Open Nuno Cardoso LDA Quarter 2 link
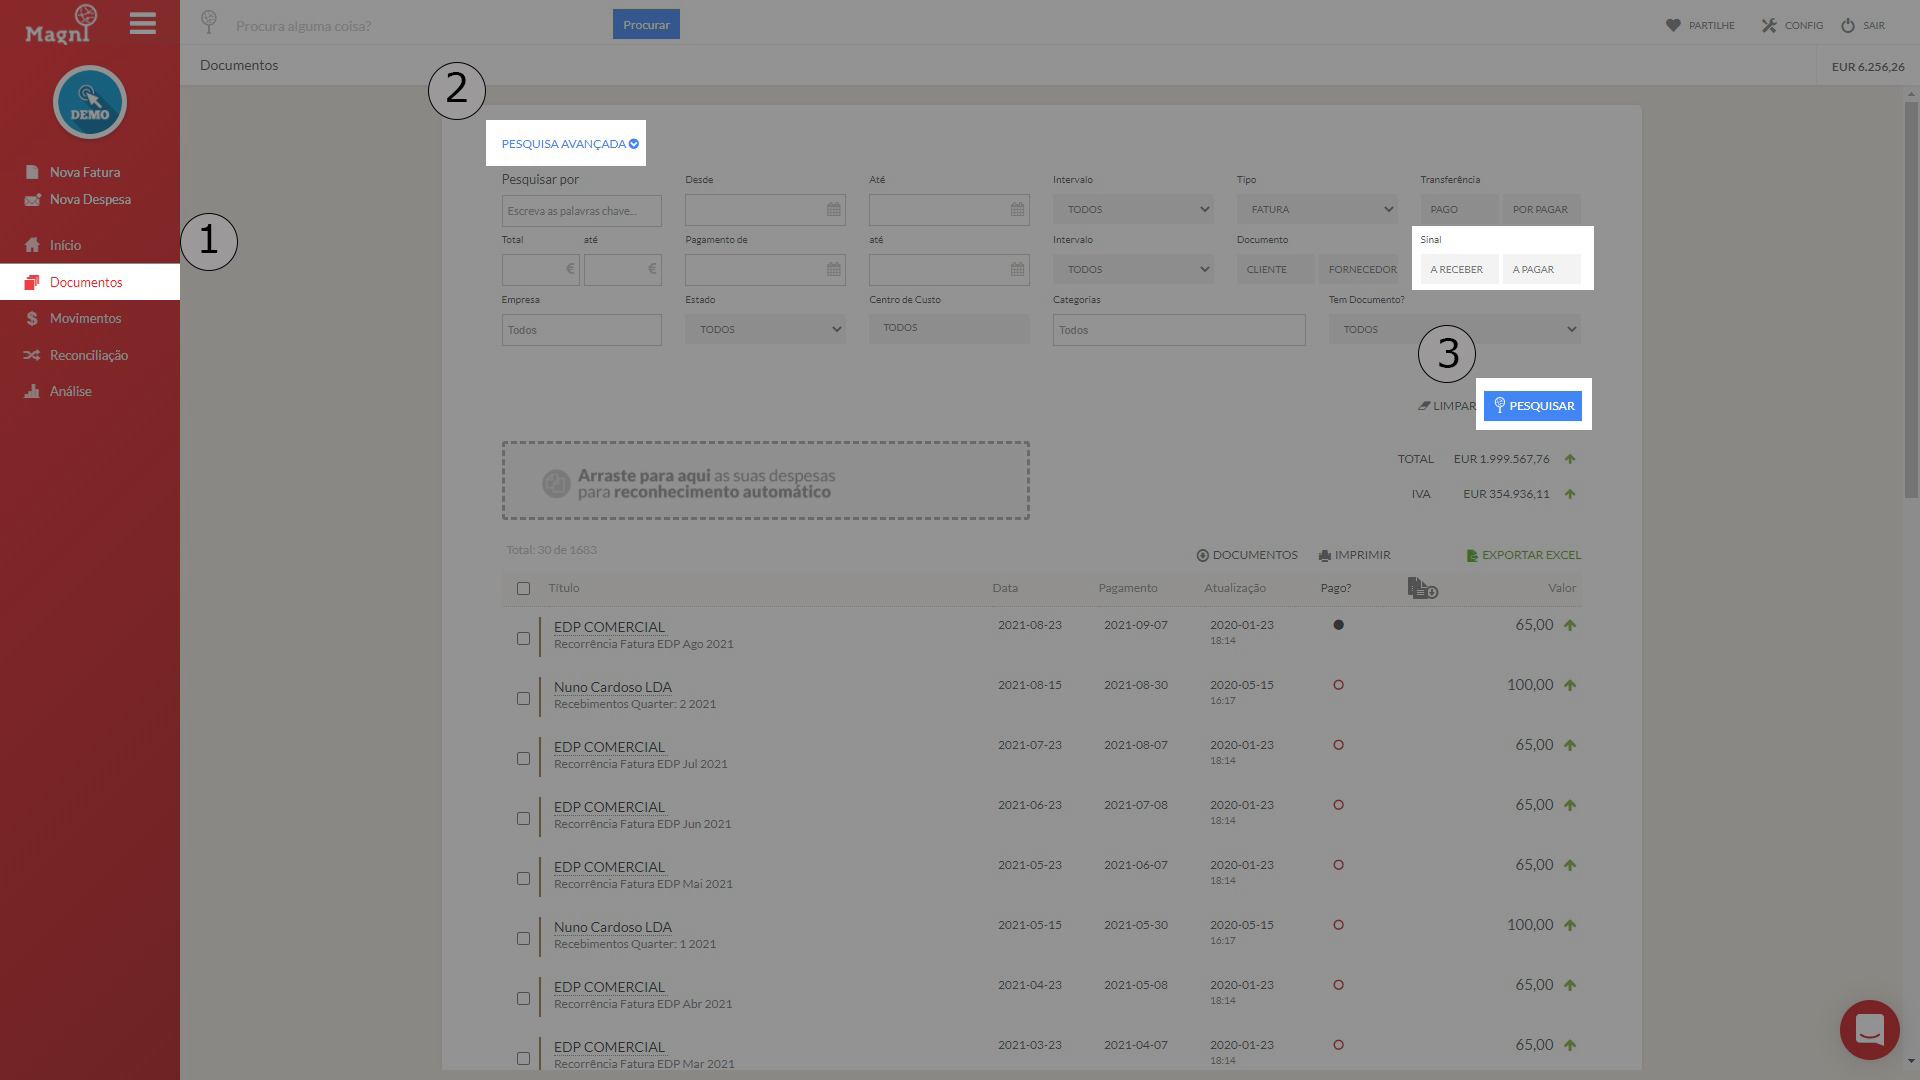Viewport: 1920px width, 1080px height. pos(613,687)
